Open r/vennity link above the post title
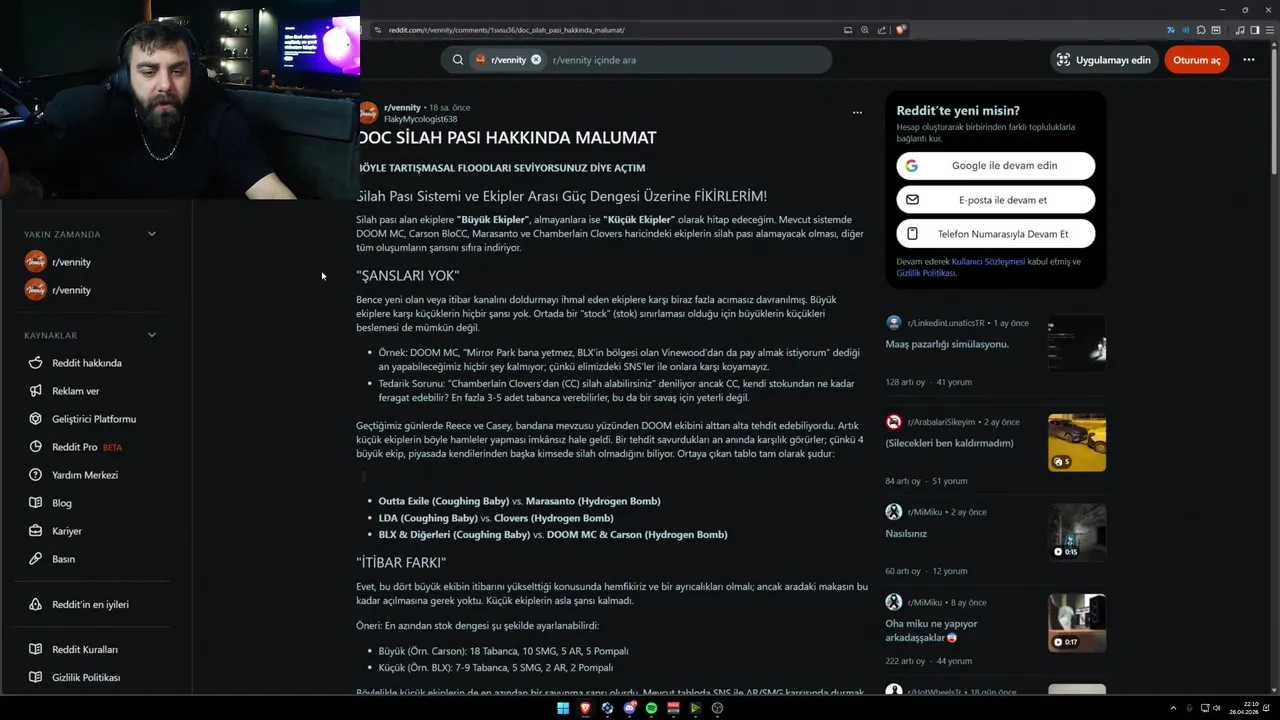Image resolution: width=1280 pixels, height=720 pixels. pyautogui.click(x=402, y=107)
